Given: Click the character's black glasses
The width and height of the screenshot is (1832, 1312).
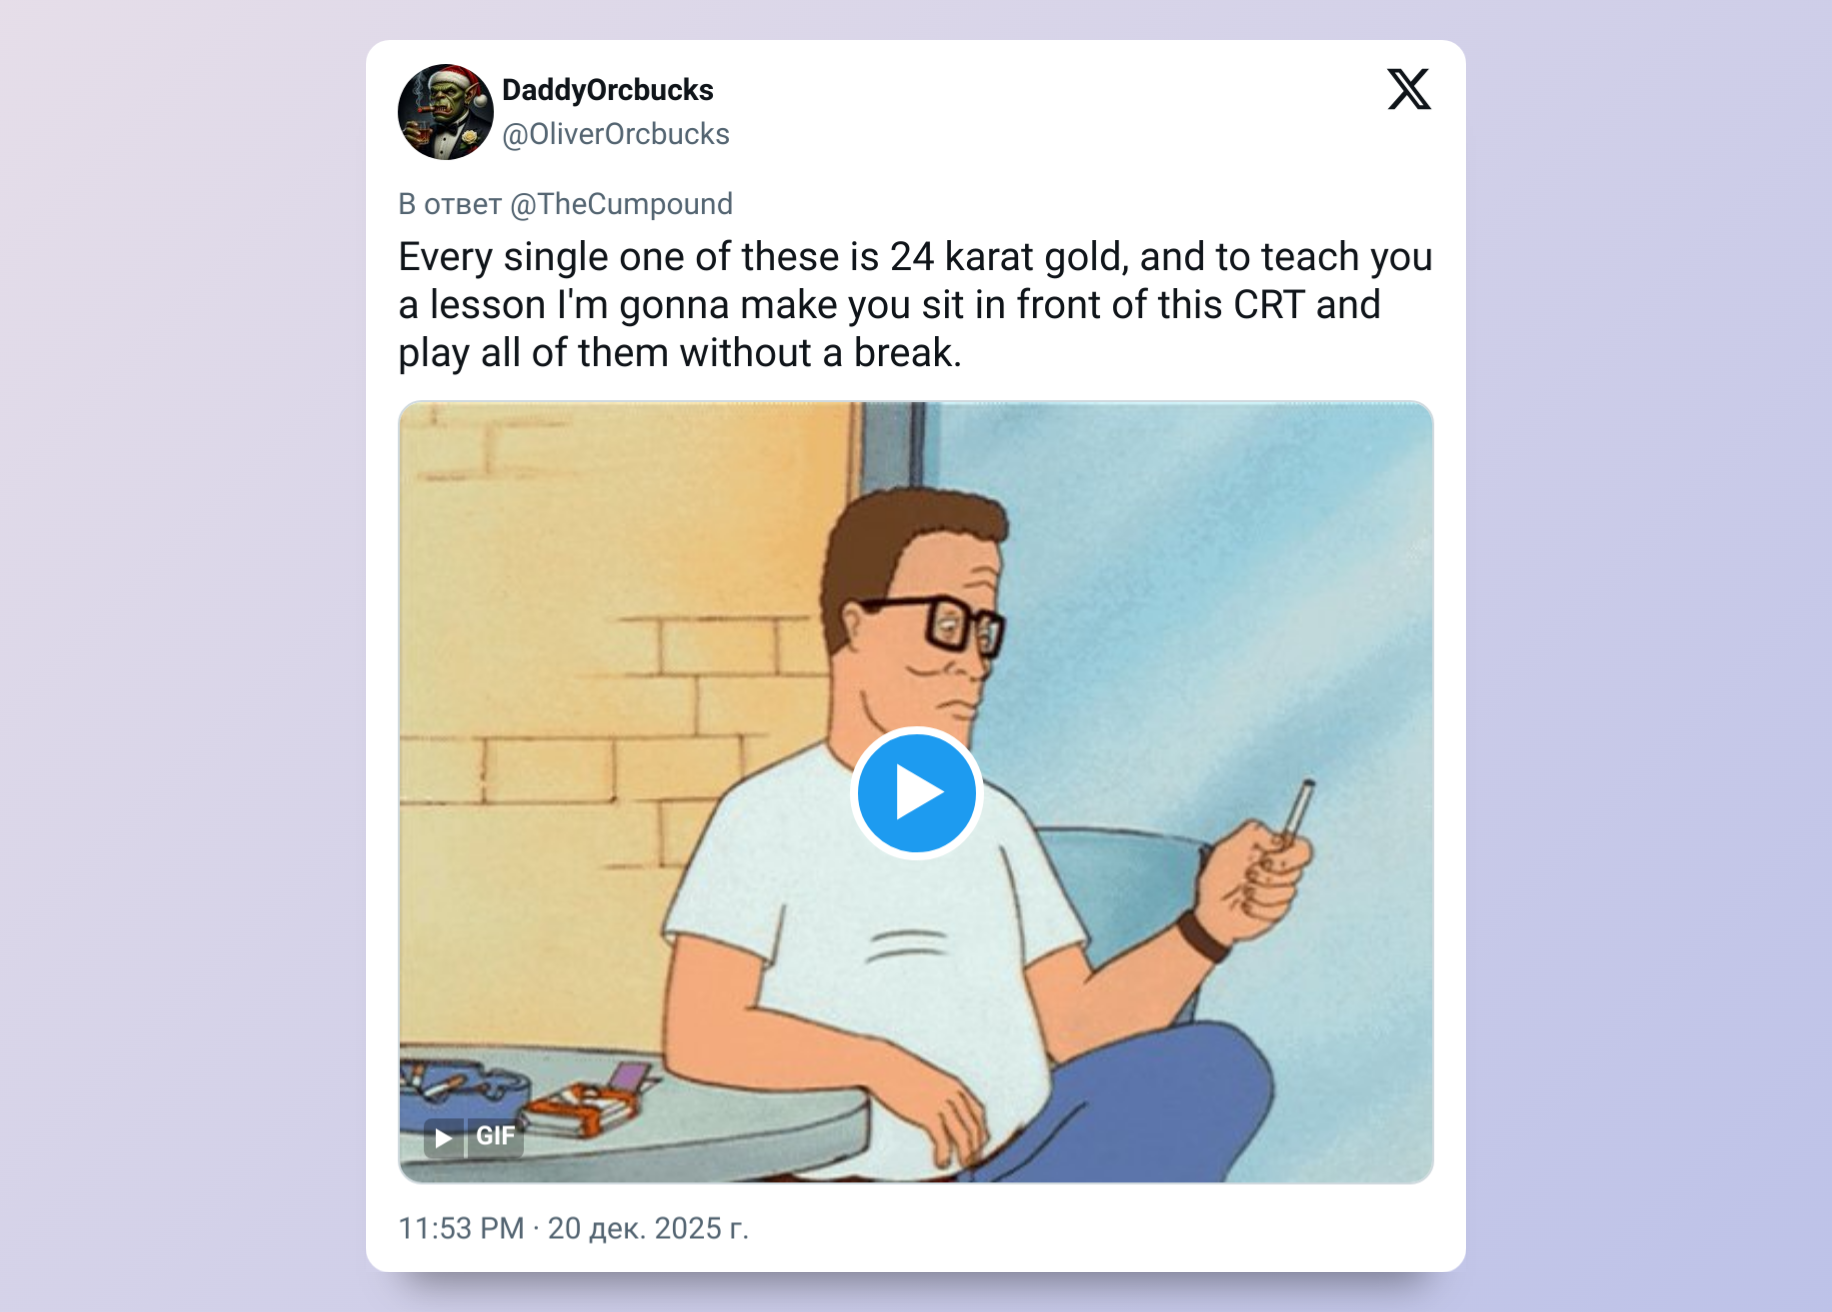Looking at the screenshot, I should (x=950, y=622).
